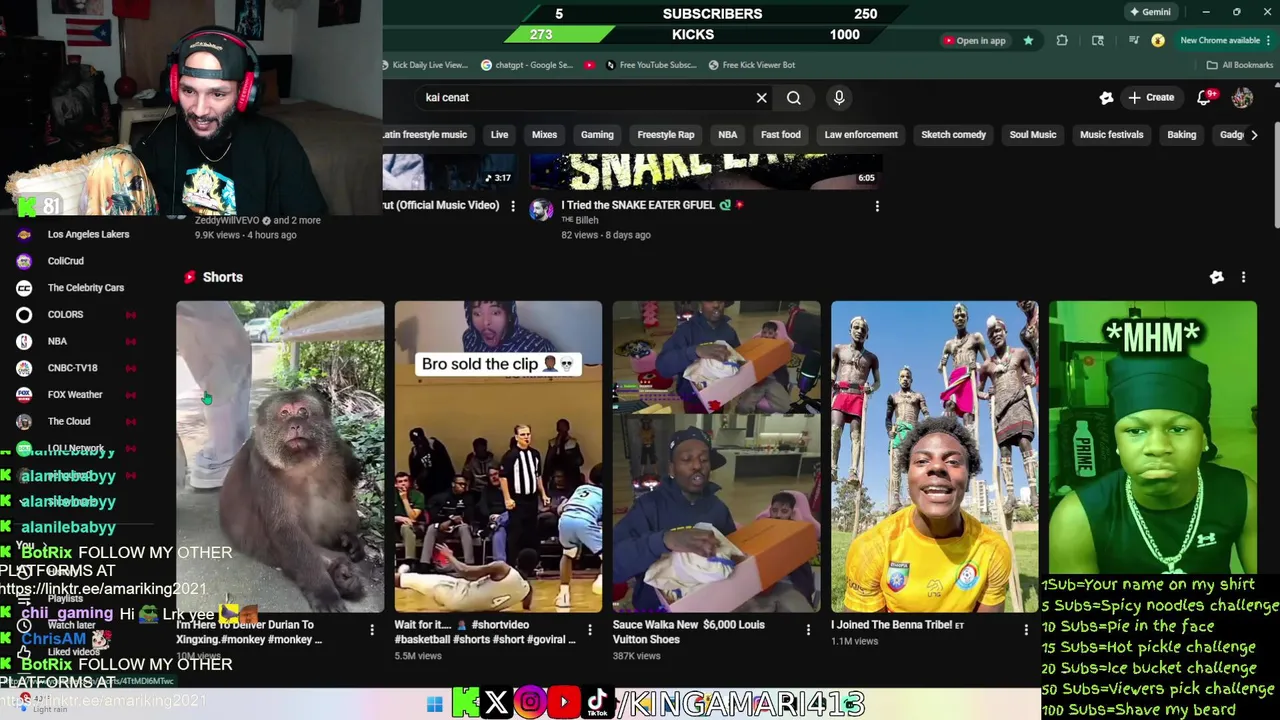Click the YouTube icon bookmark in bookmarks bar
This screenshot has height=720, width=1280.
coord(590,65)
